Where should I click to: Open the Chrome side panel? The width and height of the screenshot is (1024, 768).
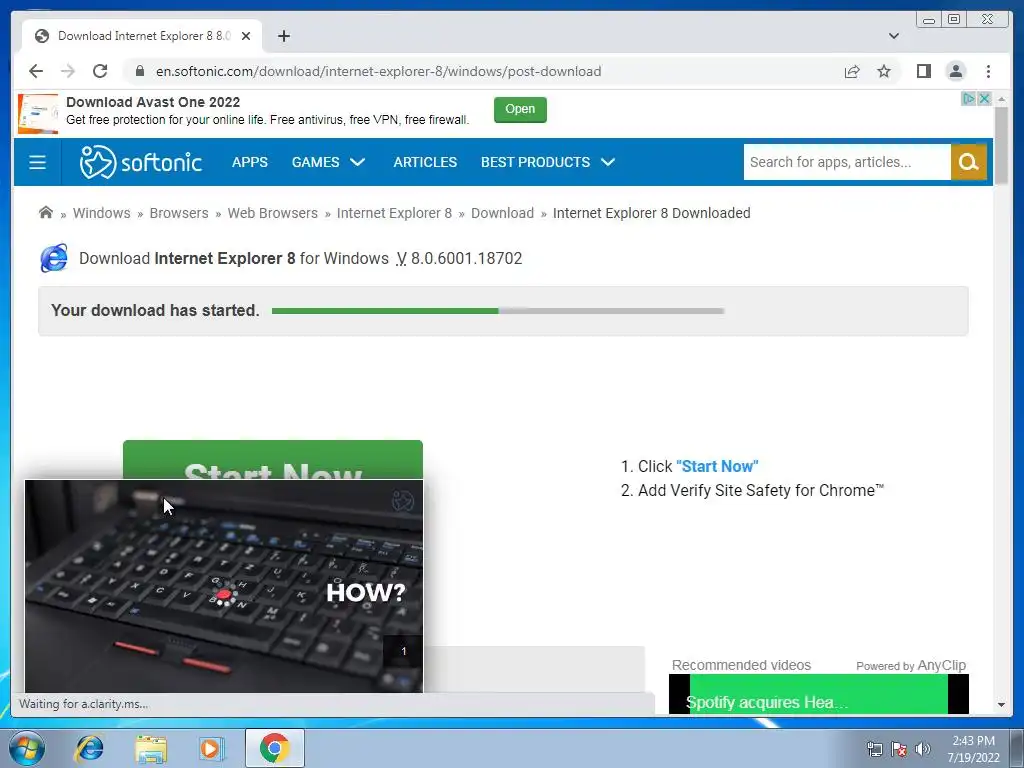pos(923,71)
